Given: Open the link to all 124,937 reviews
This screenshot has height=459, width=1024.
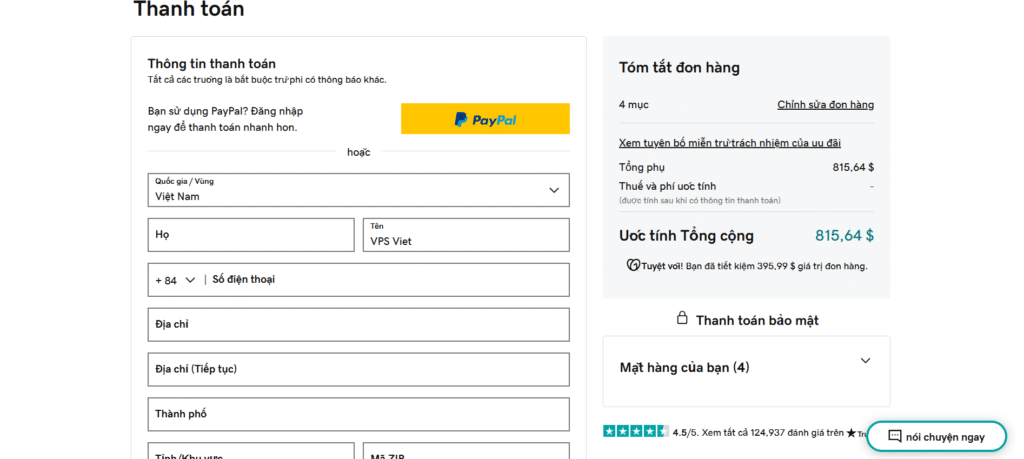Looking at the screenshot, I should (772, 433).
